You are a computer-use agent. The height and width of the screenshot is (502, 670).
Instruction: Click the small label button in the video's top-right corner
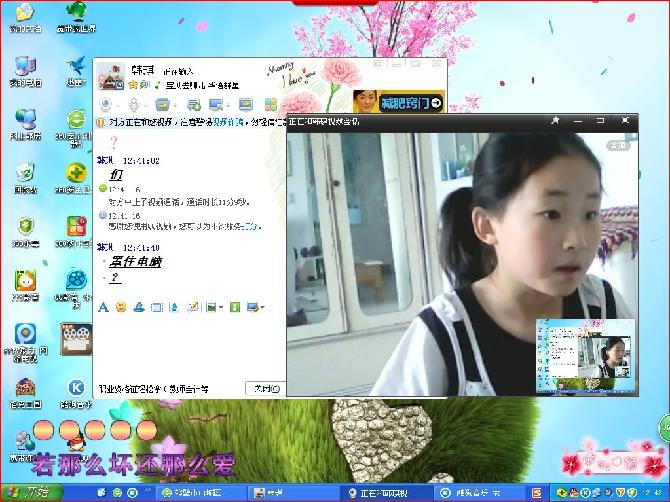[x=618, y=146]
